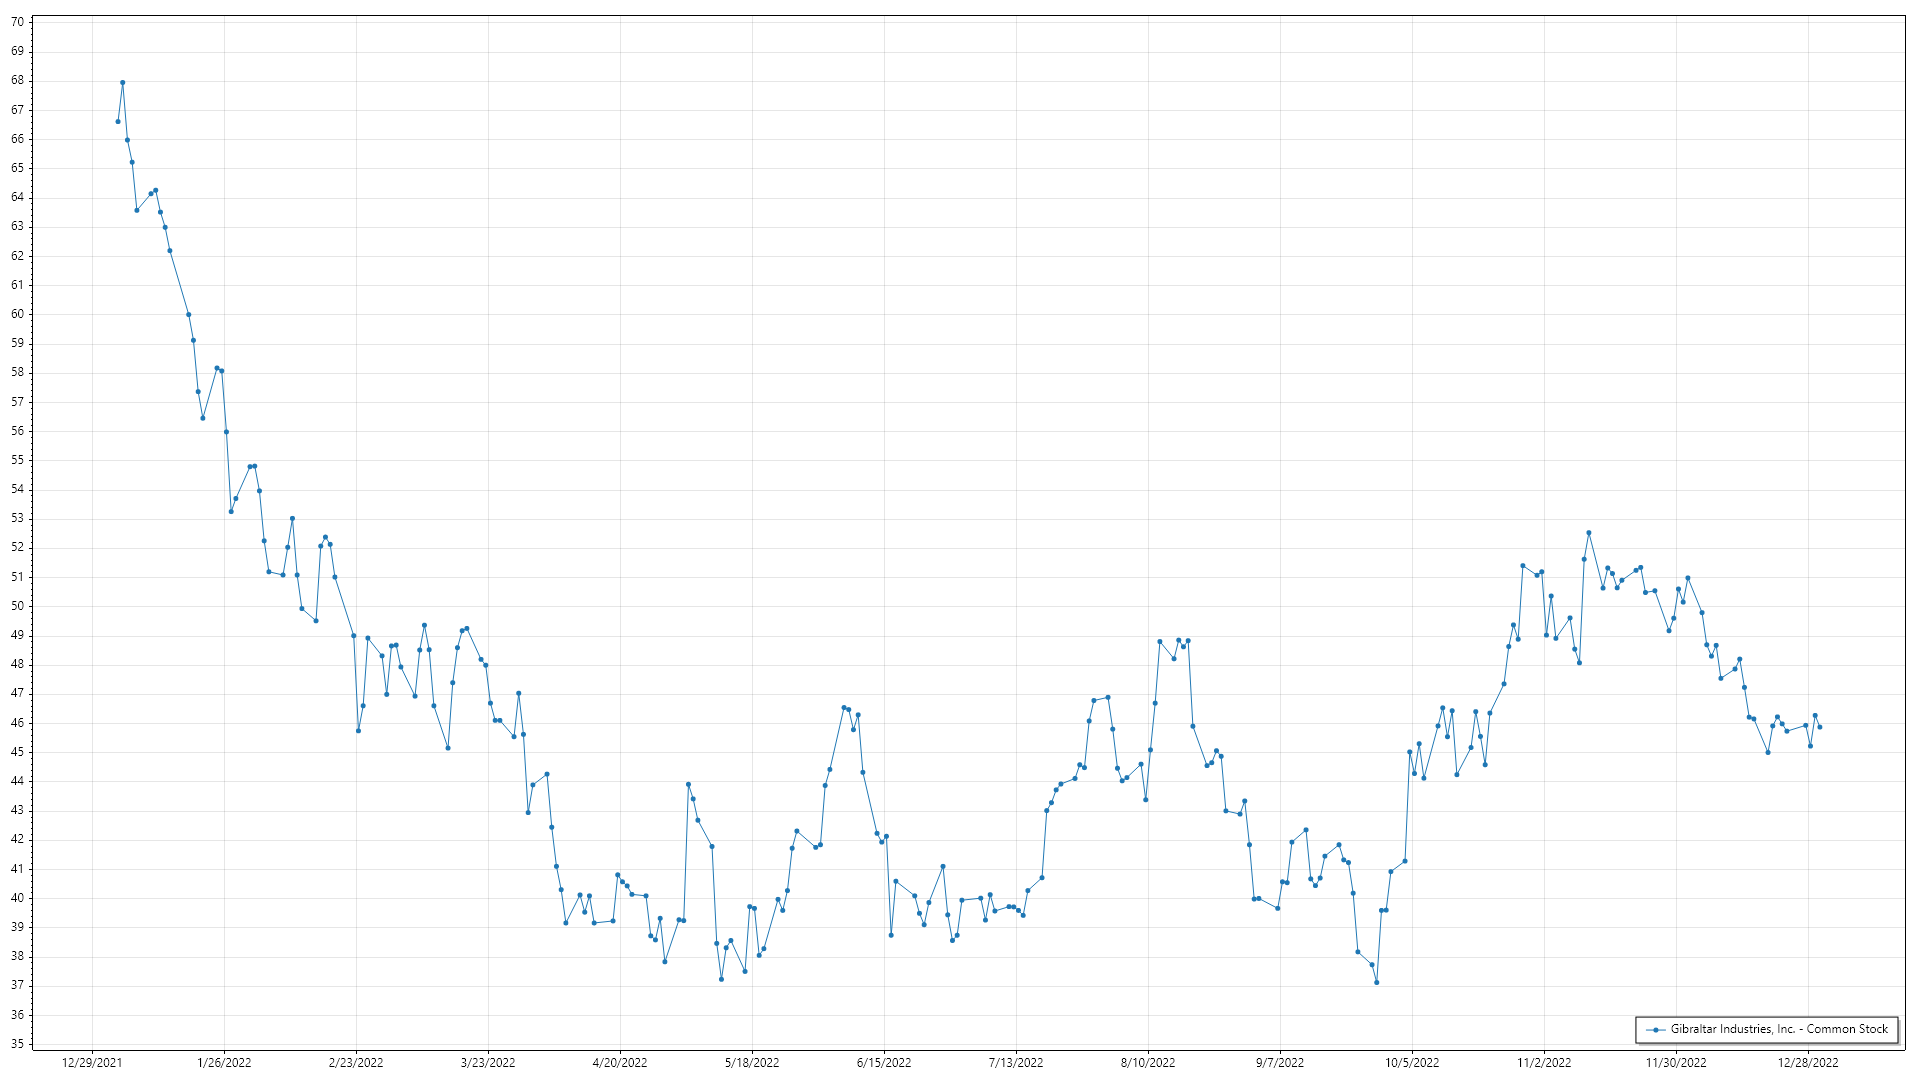Click the 8/10/2022 date label

pyautogui.click(x=1148, y=1063)
